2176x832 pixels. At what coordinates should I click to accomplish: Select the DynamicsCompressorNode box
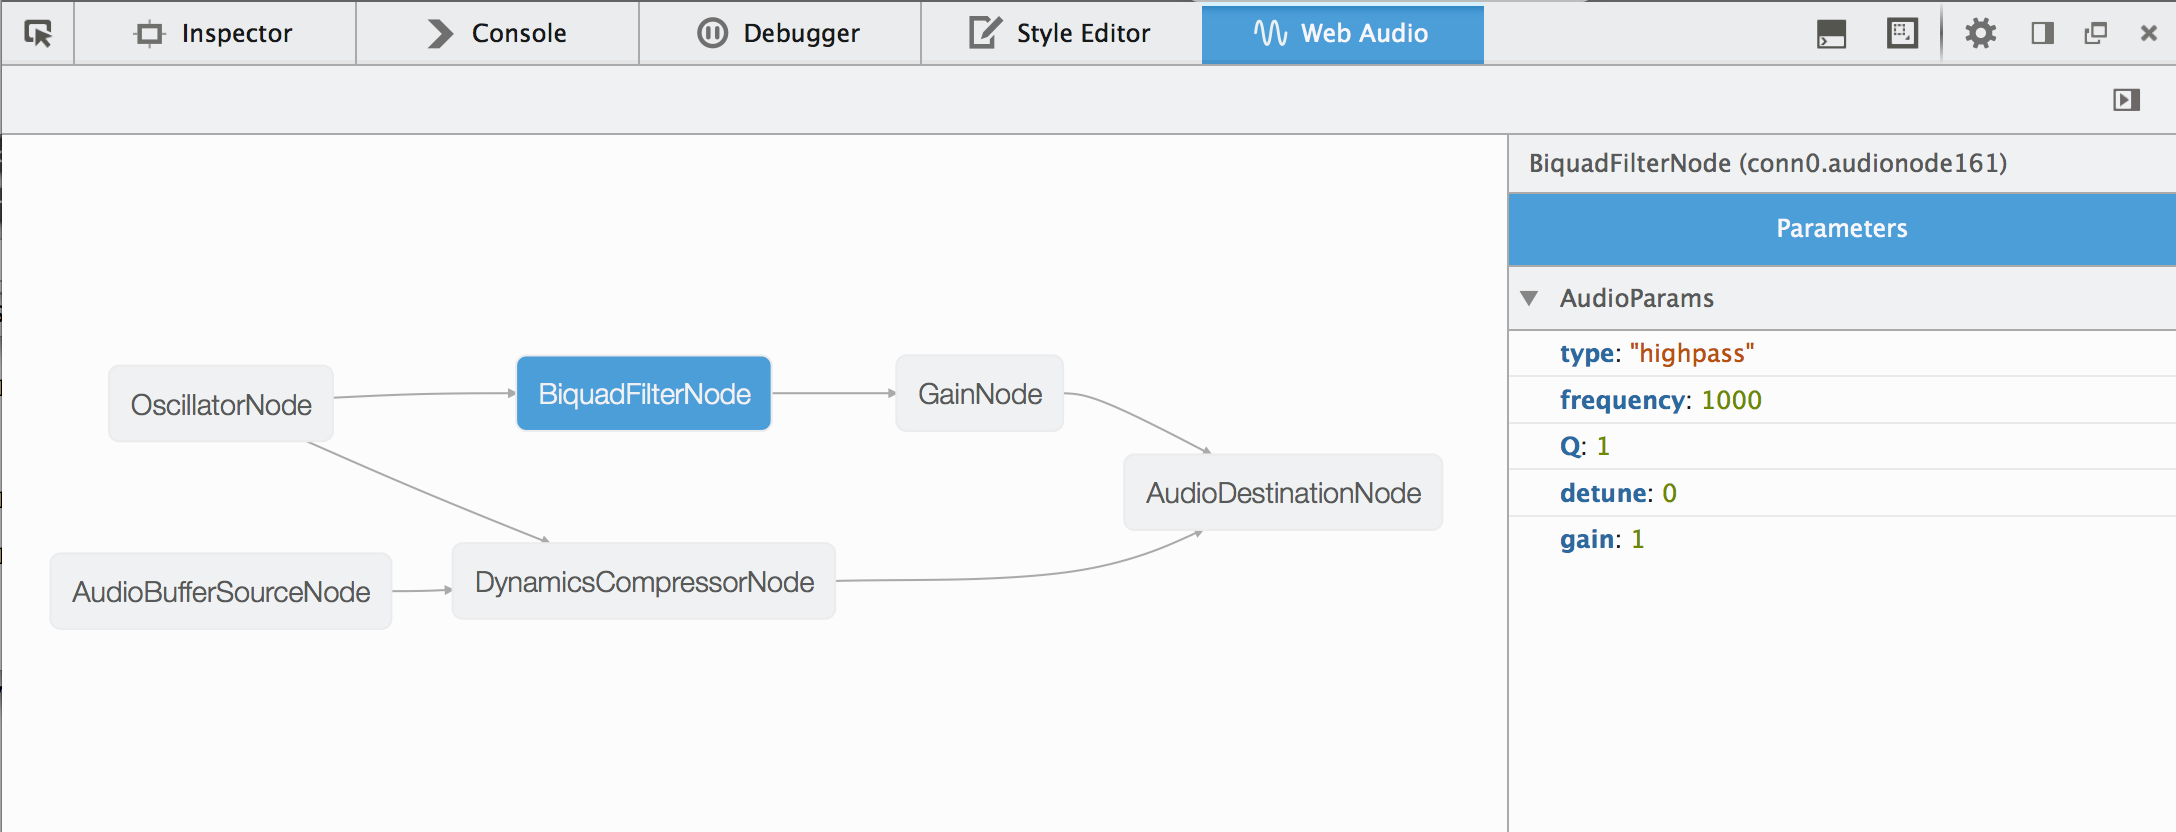click(x=644, y=582)
